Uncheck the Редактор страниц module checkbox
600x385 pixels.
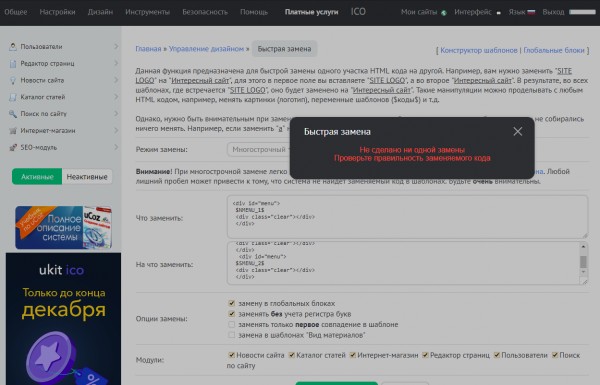425,355
